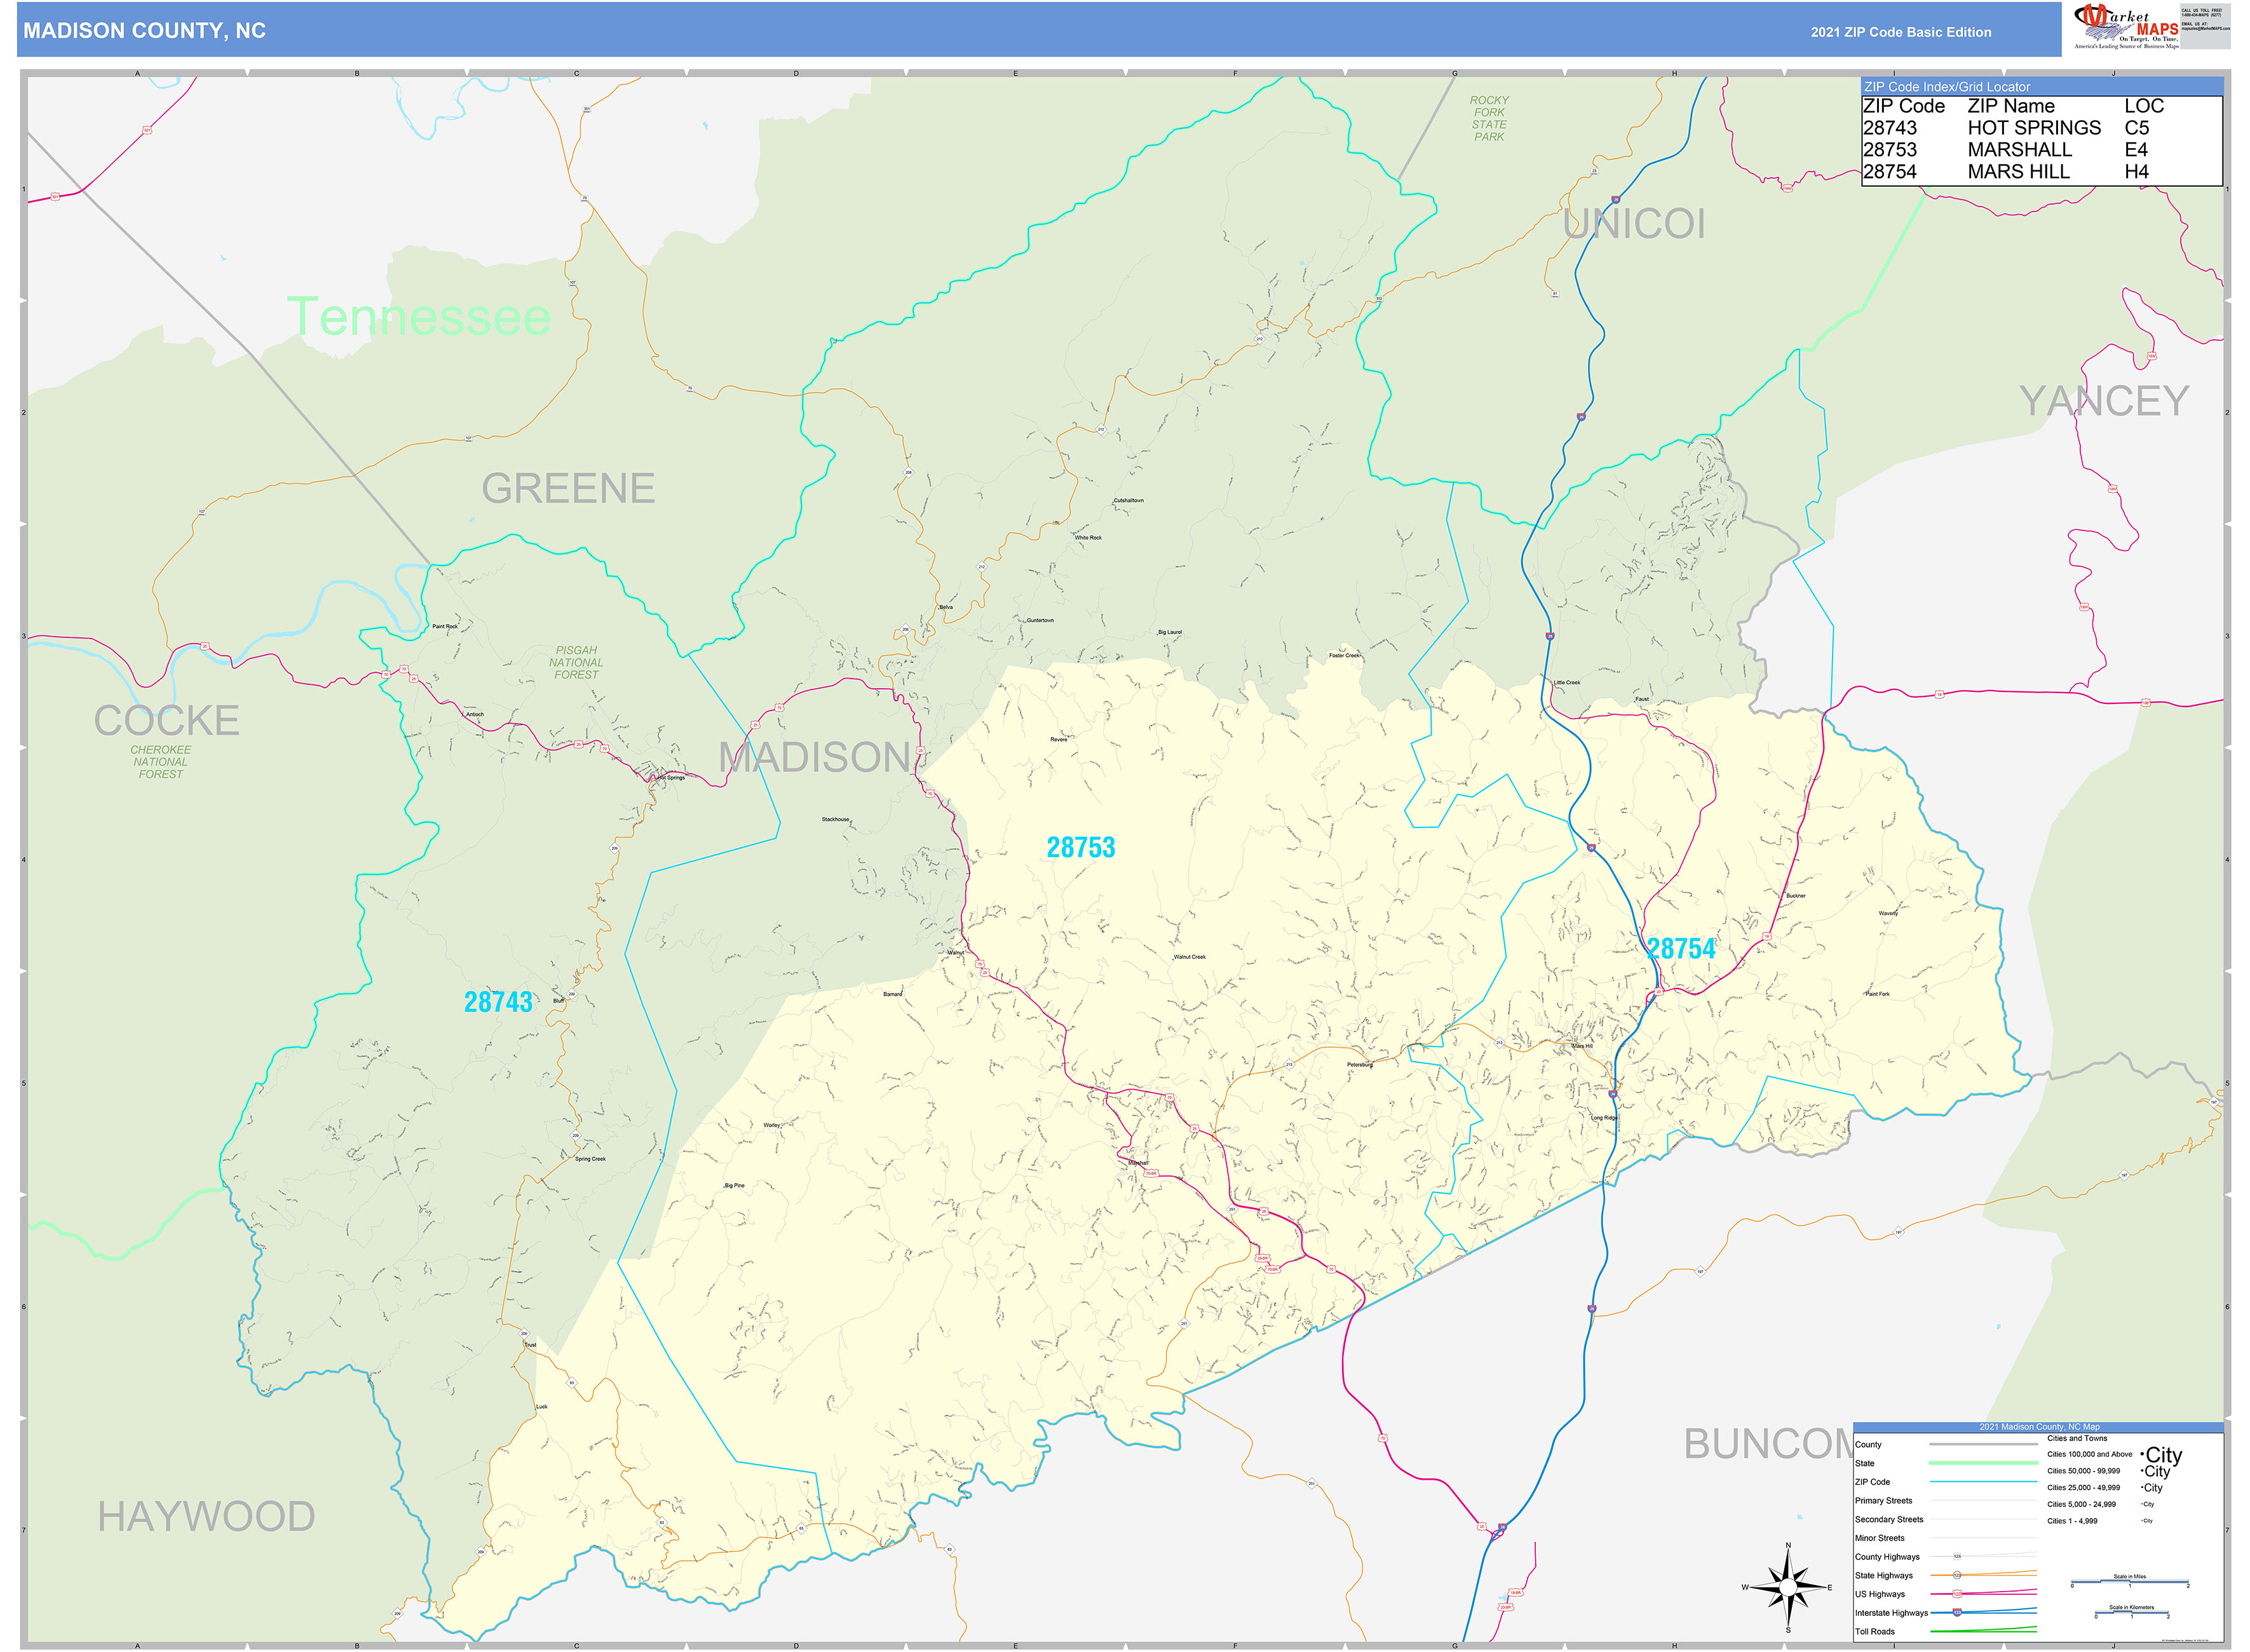This screenshot has height=1652, width=2250.
Task: Expand the 2021 Madison County, NC Map legend header
Action: click(x=2040, y=1427)
